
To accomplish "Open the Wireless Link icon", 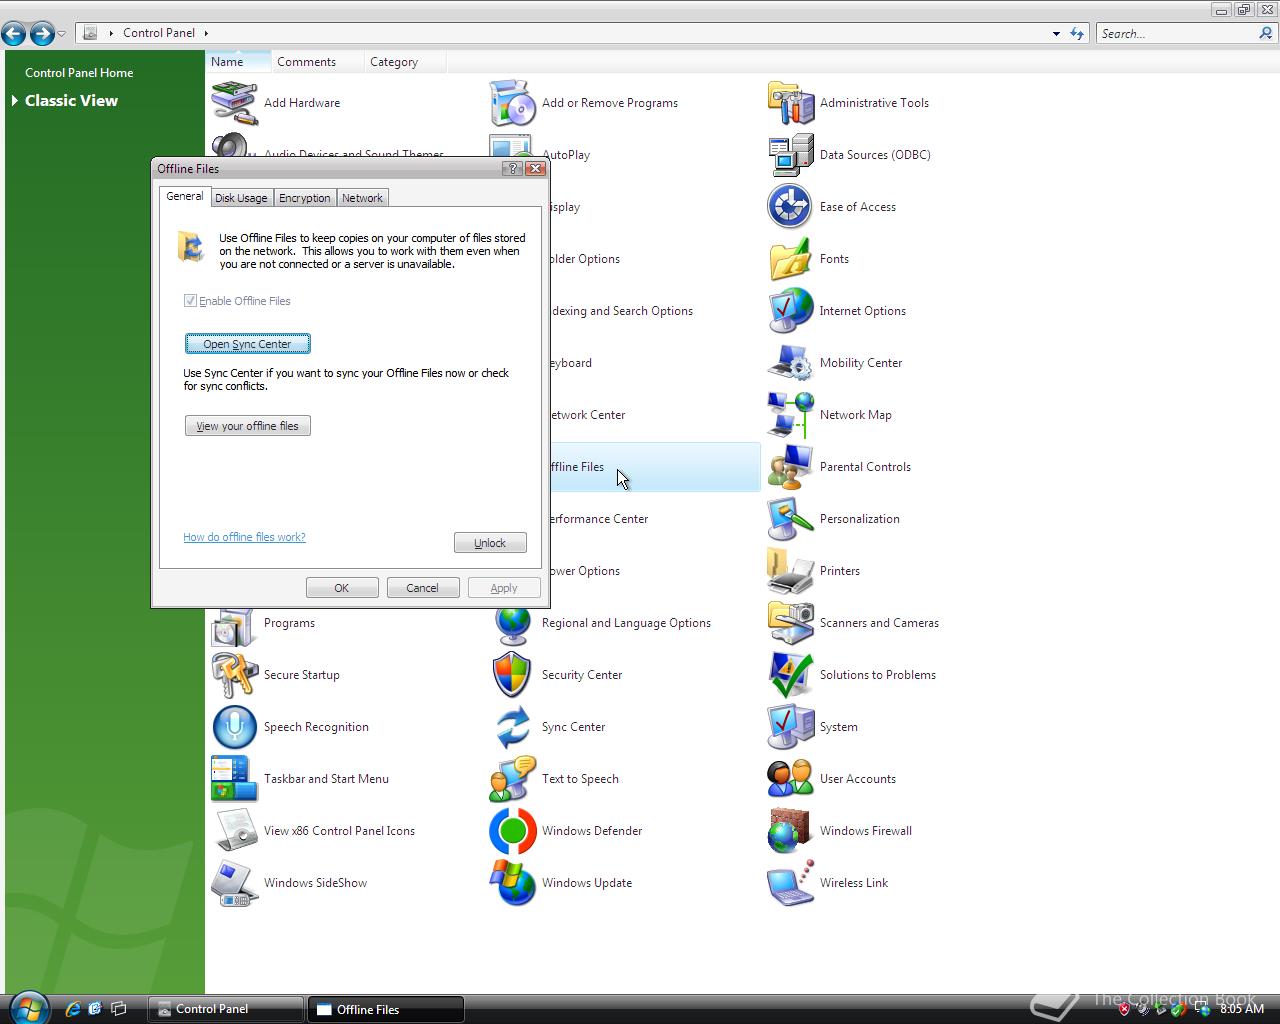I will pyautogui.click(x=790, y=883).
